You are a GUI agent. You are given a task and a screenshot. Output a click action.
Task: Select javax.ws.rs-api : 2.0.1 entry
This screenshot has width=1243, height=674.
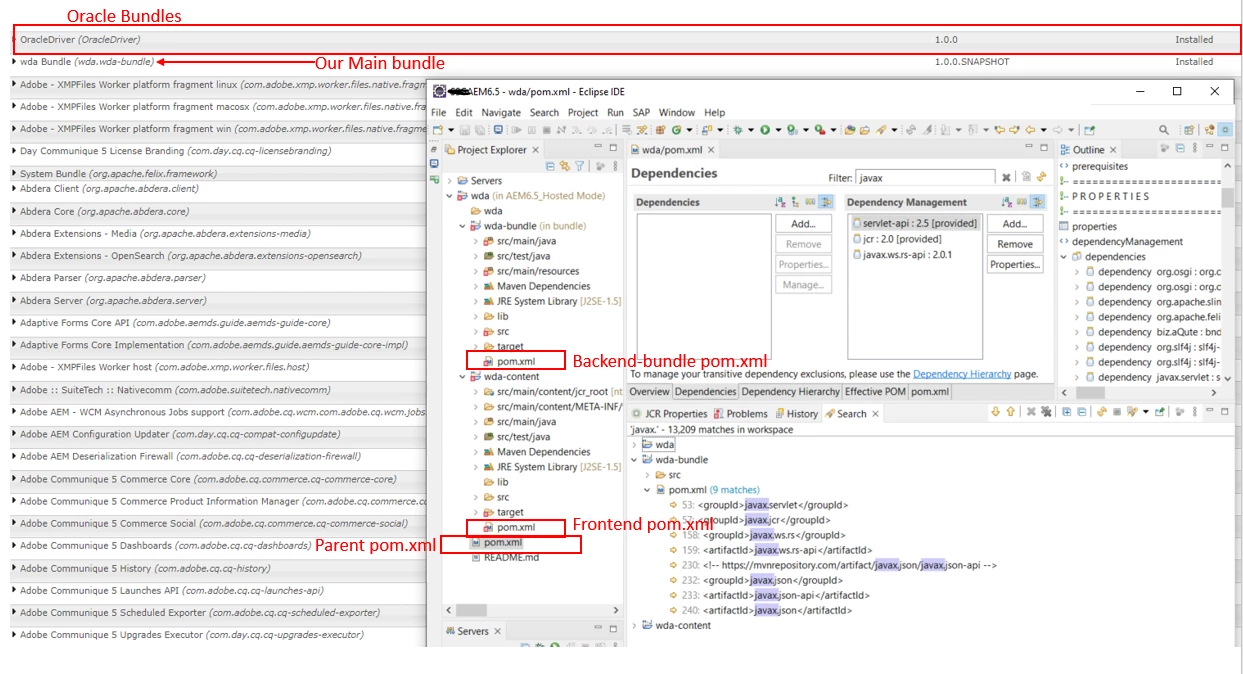pyautogui.click(x=902, y=254)
